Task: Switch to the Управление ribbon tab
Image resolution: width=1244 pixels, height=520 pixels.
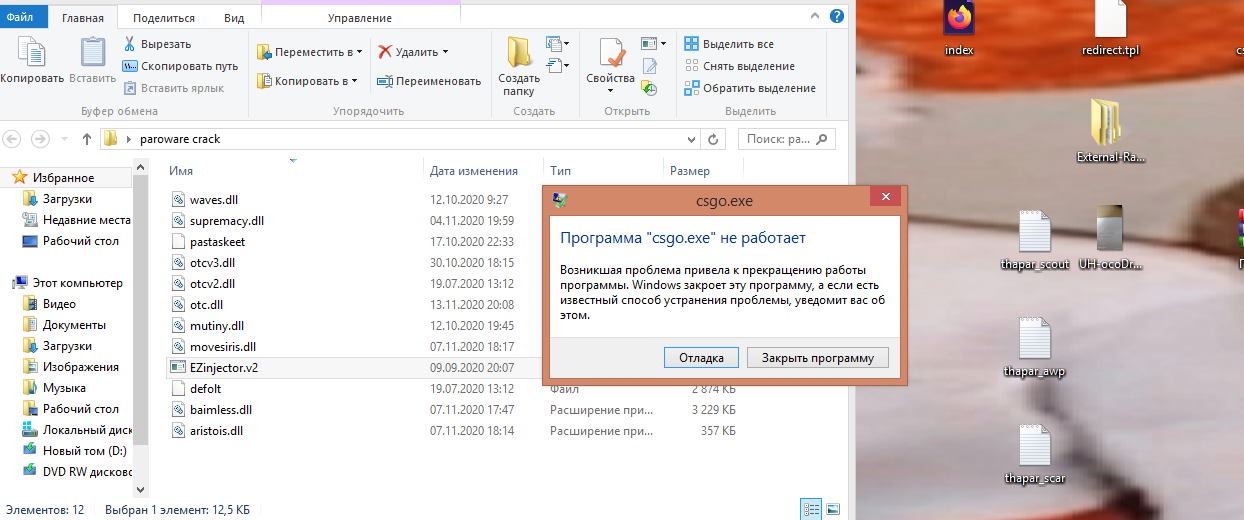Action: (x=360, y=18)
